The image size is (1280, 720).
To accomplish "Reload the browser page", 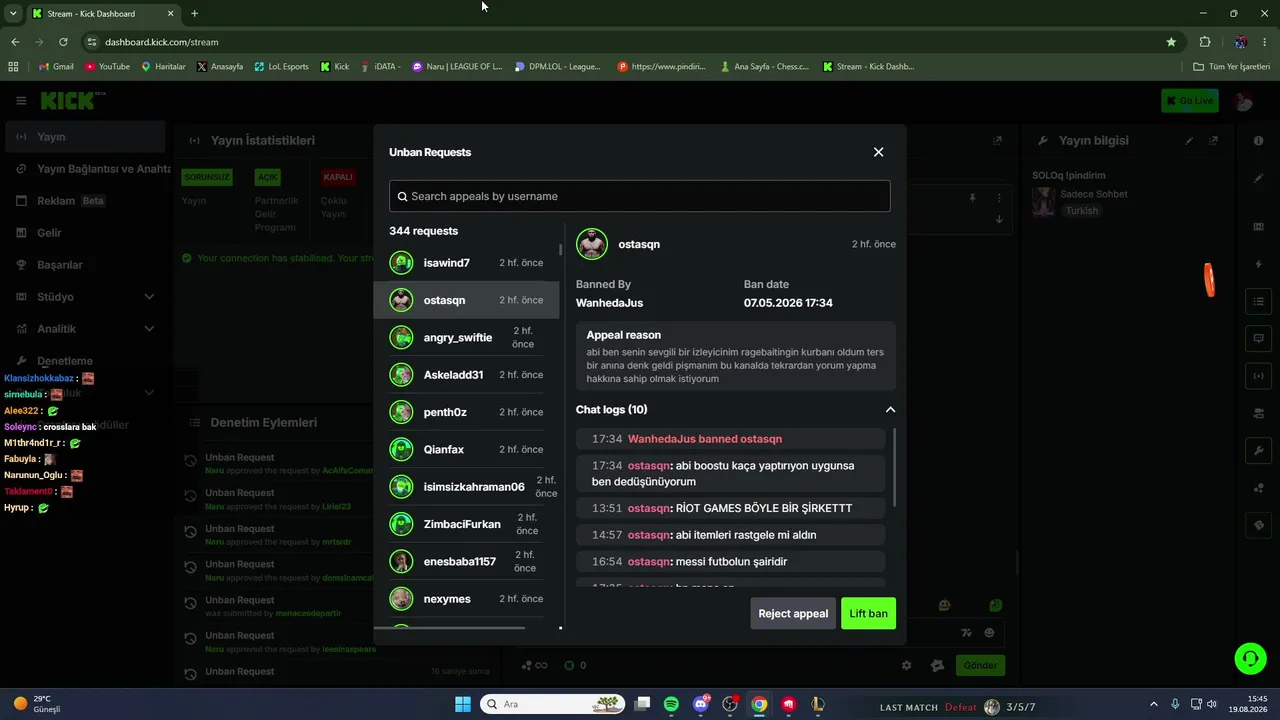I will point(63,42).
